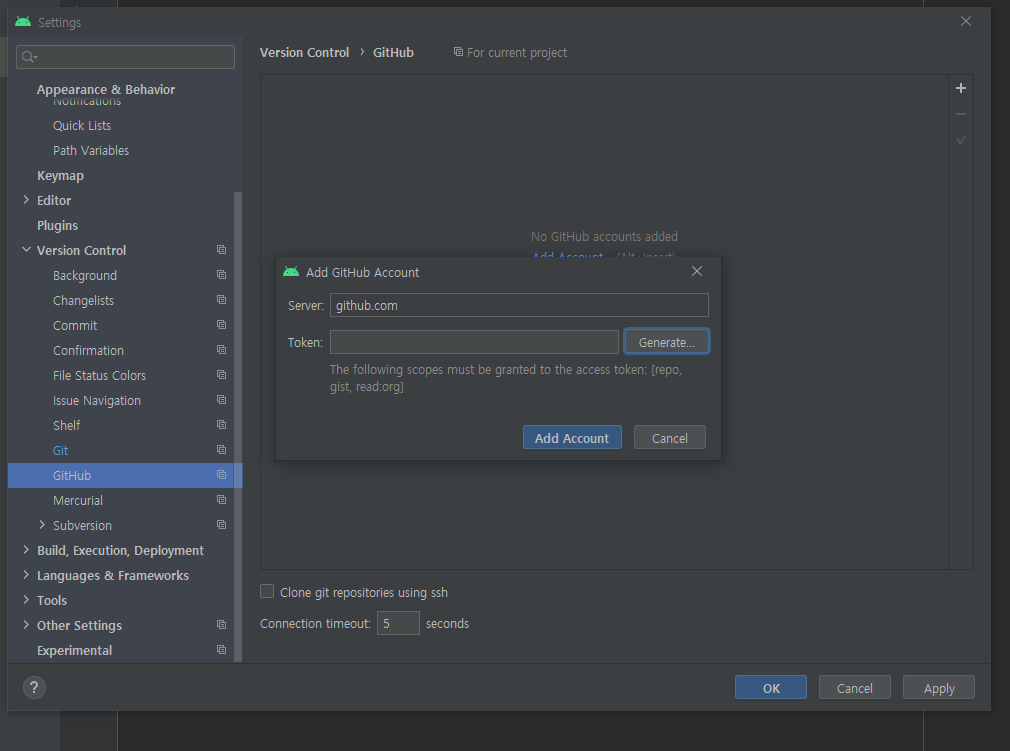1010x751 pixels.
Task: Open the Plugins settings page
Action: [x=57, y=225]
